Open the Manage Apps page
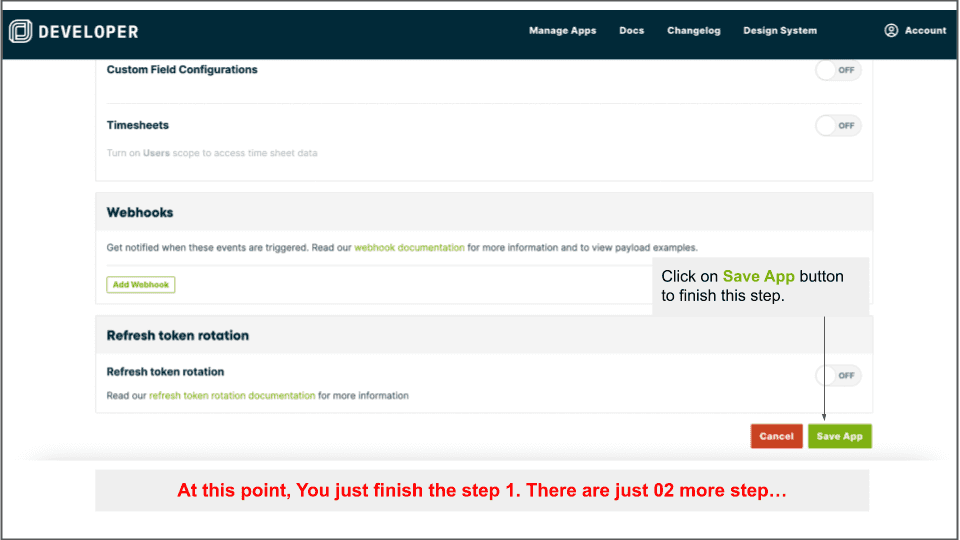Screen dimensions: 960x540 (562, 31)
